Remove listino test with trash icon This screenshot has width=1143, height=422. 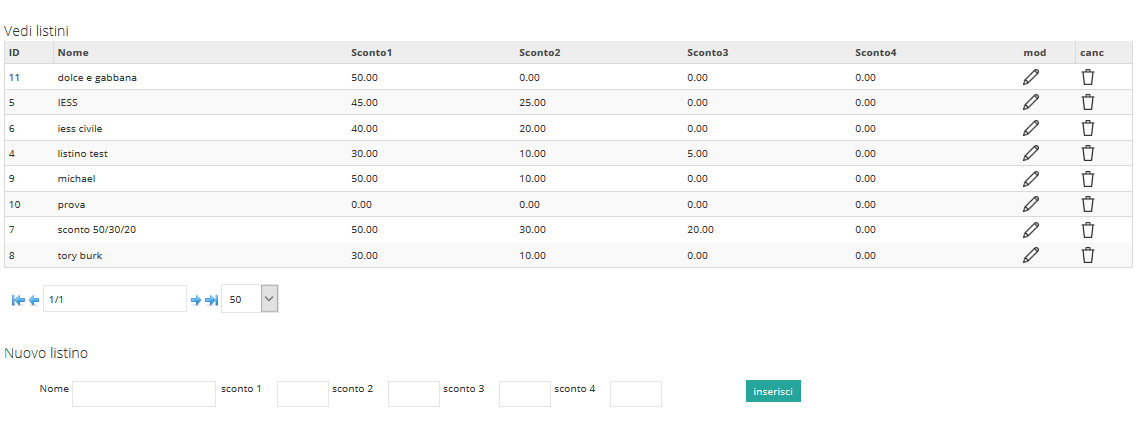click(1088, 154)
